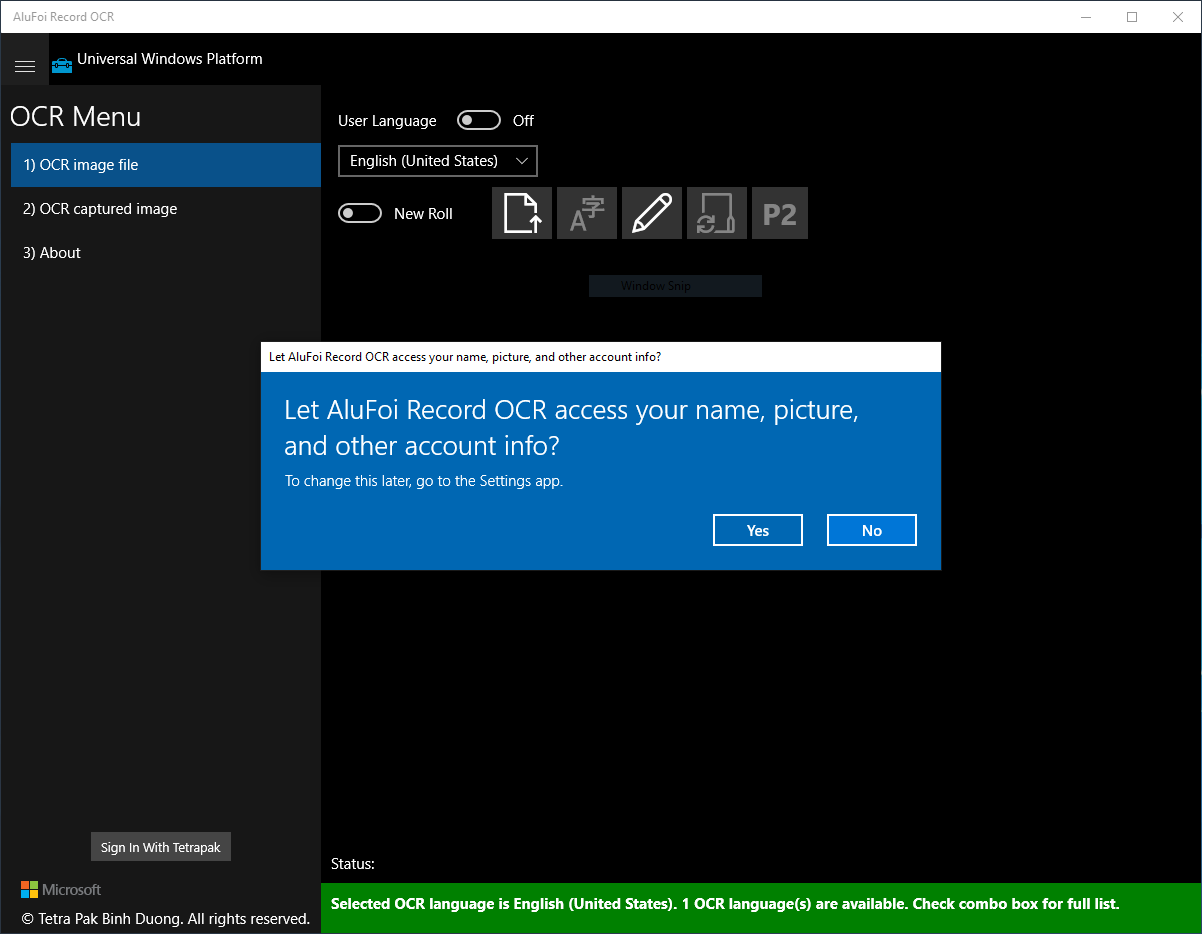Open the '3) About' menu item
This screenshot has width=1202, height=934.
pos(166,253)
